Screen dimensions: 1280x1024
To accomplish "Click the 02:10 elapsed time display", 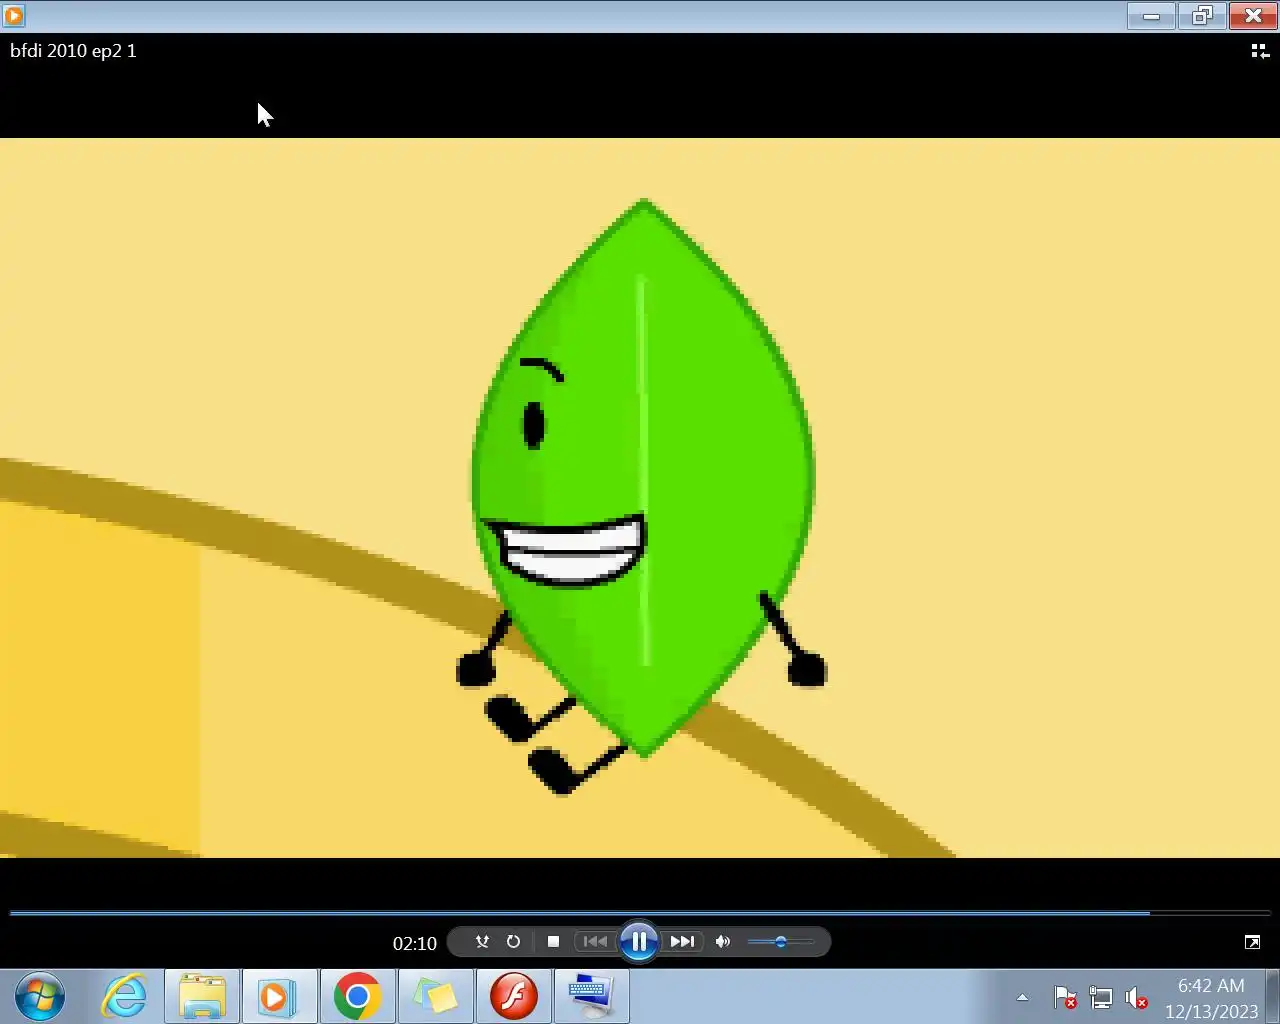I will 414,943.
